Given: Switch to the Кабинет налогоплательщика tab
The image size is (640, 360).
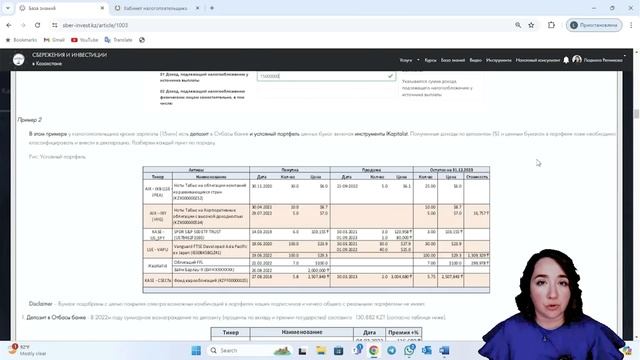Looking at the screenshot, I should [156, 8].
